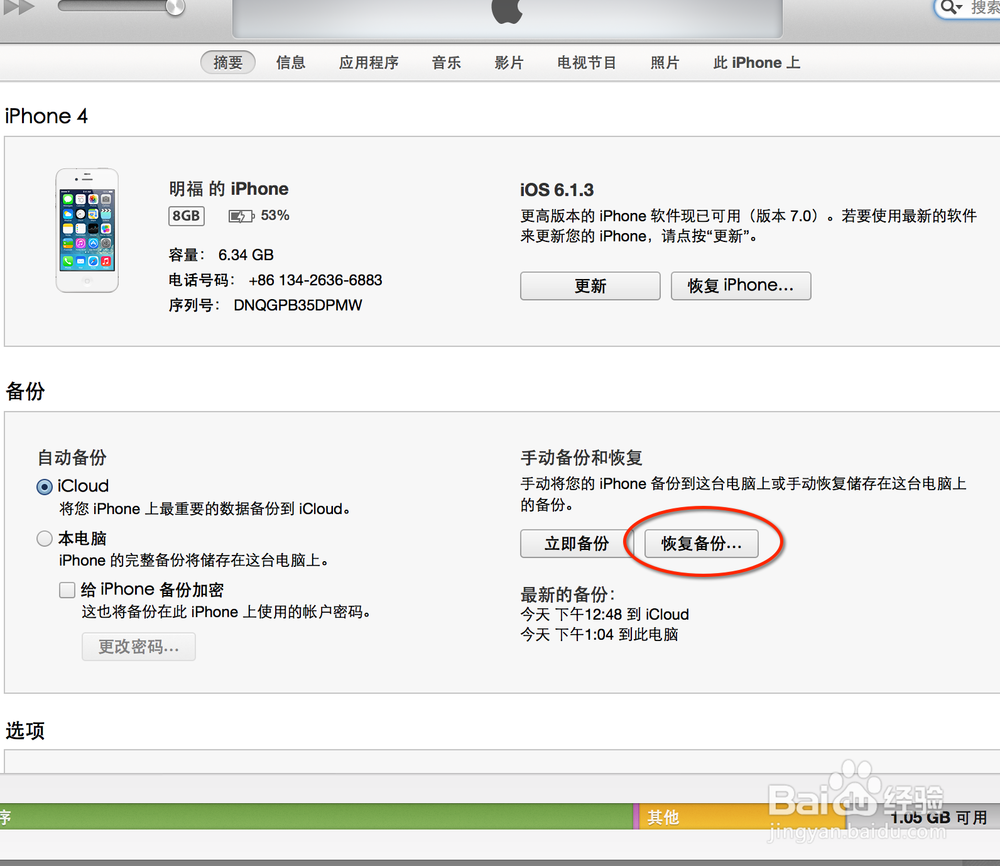Click the 明福 的 iPhone device name
Viewport: 1000px width, 866px height.
tap(228, 189)
